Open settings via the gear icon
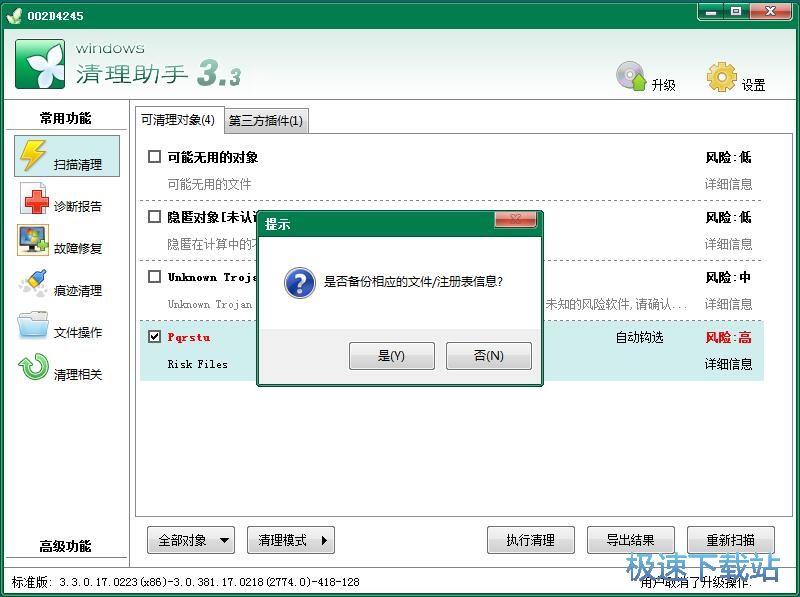 721,77
